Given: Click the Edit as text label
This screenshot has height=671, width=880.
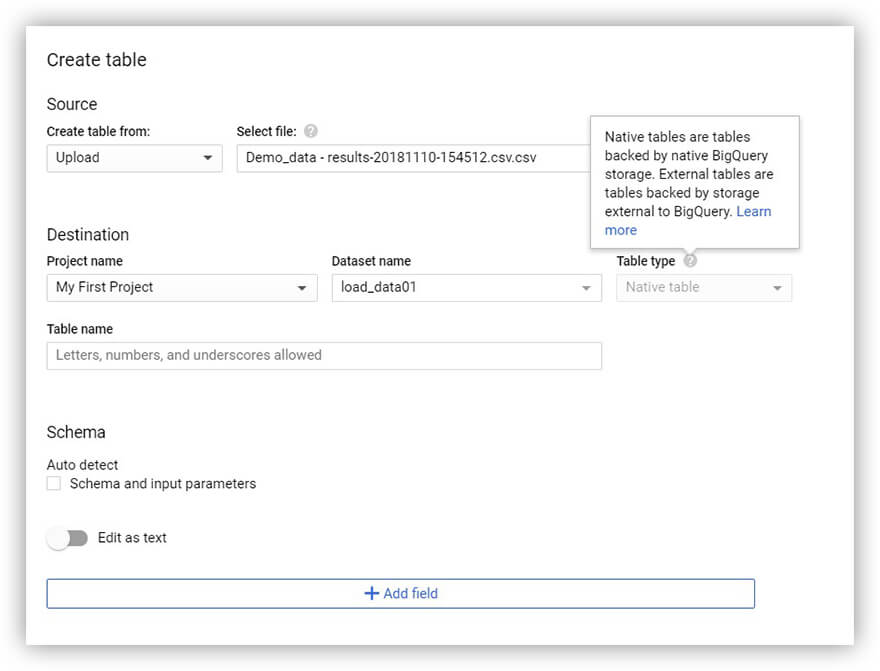Looking at the screenshot, I should click(x=132, y=538).
